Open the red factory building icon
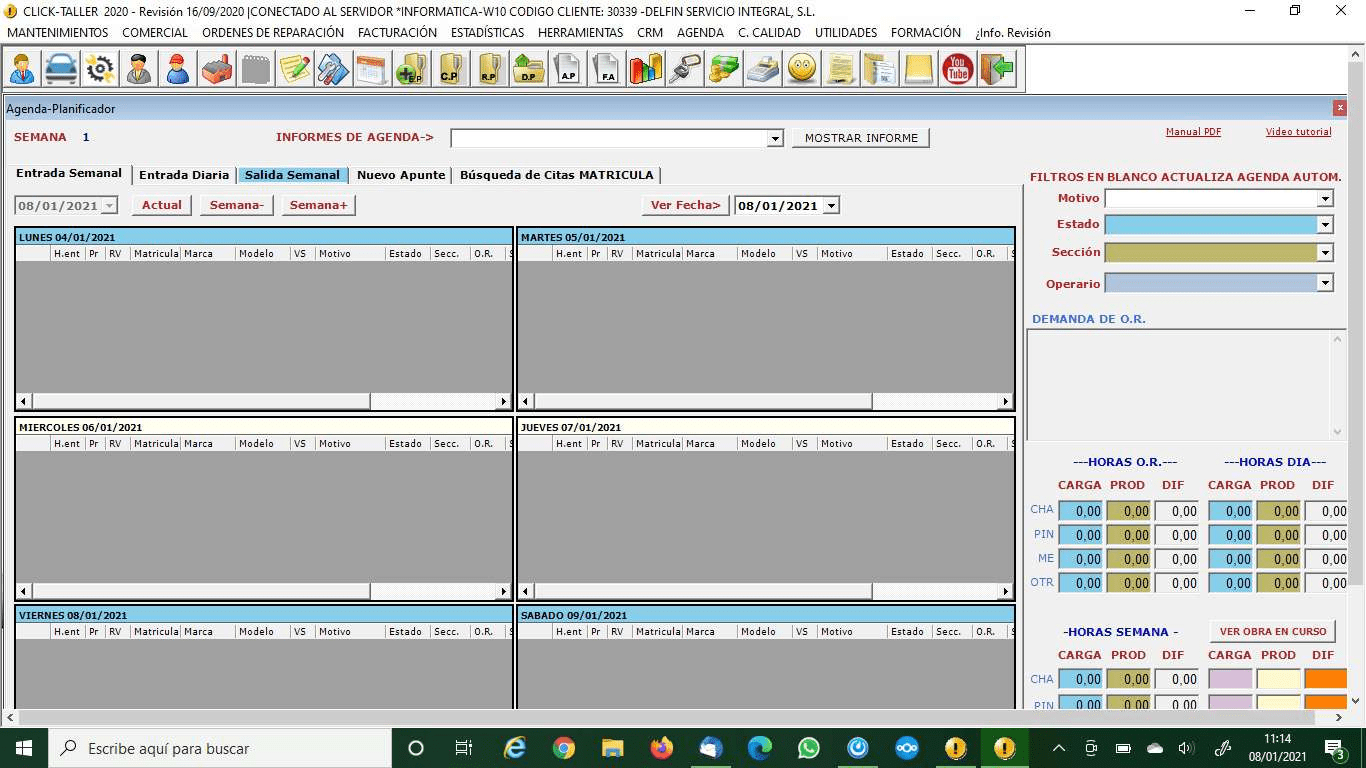 coord(217,69)
